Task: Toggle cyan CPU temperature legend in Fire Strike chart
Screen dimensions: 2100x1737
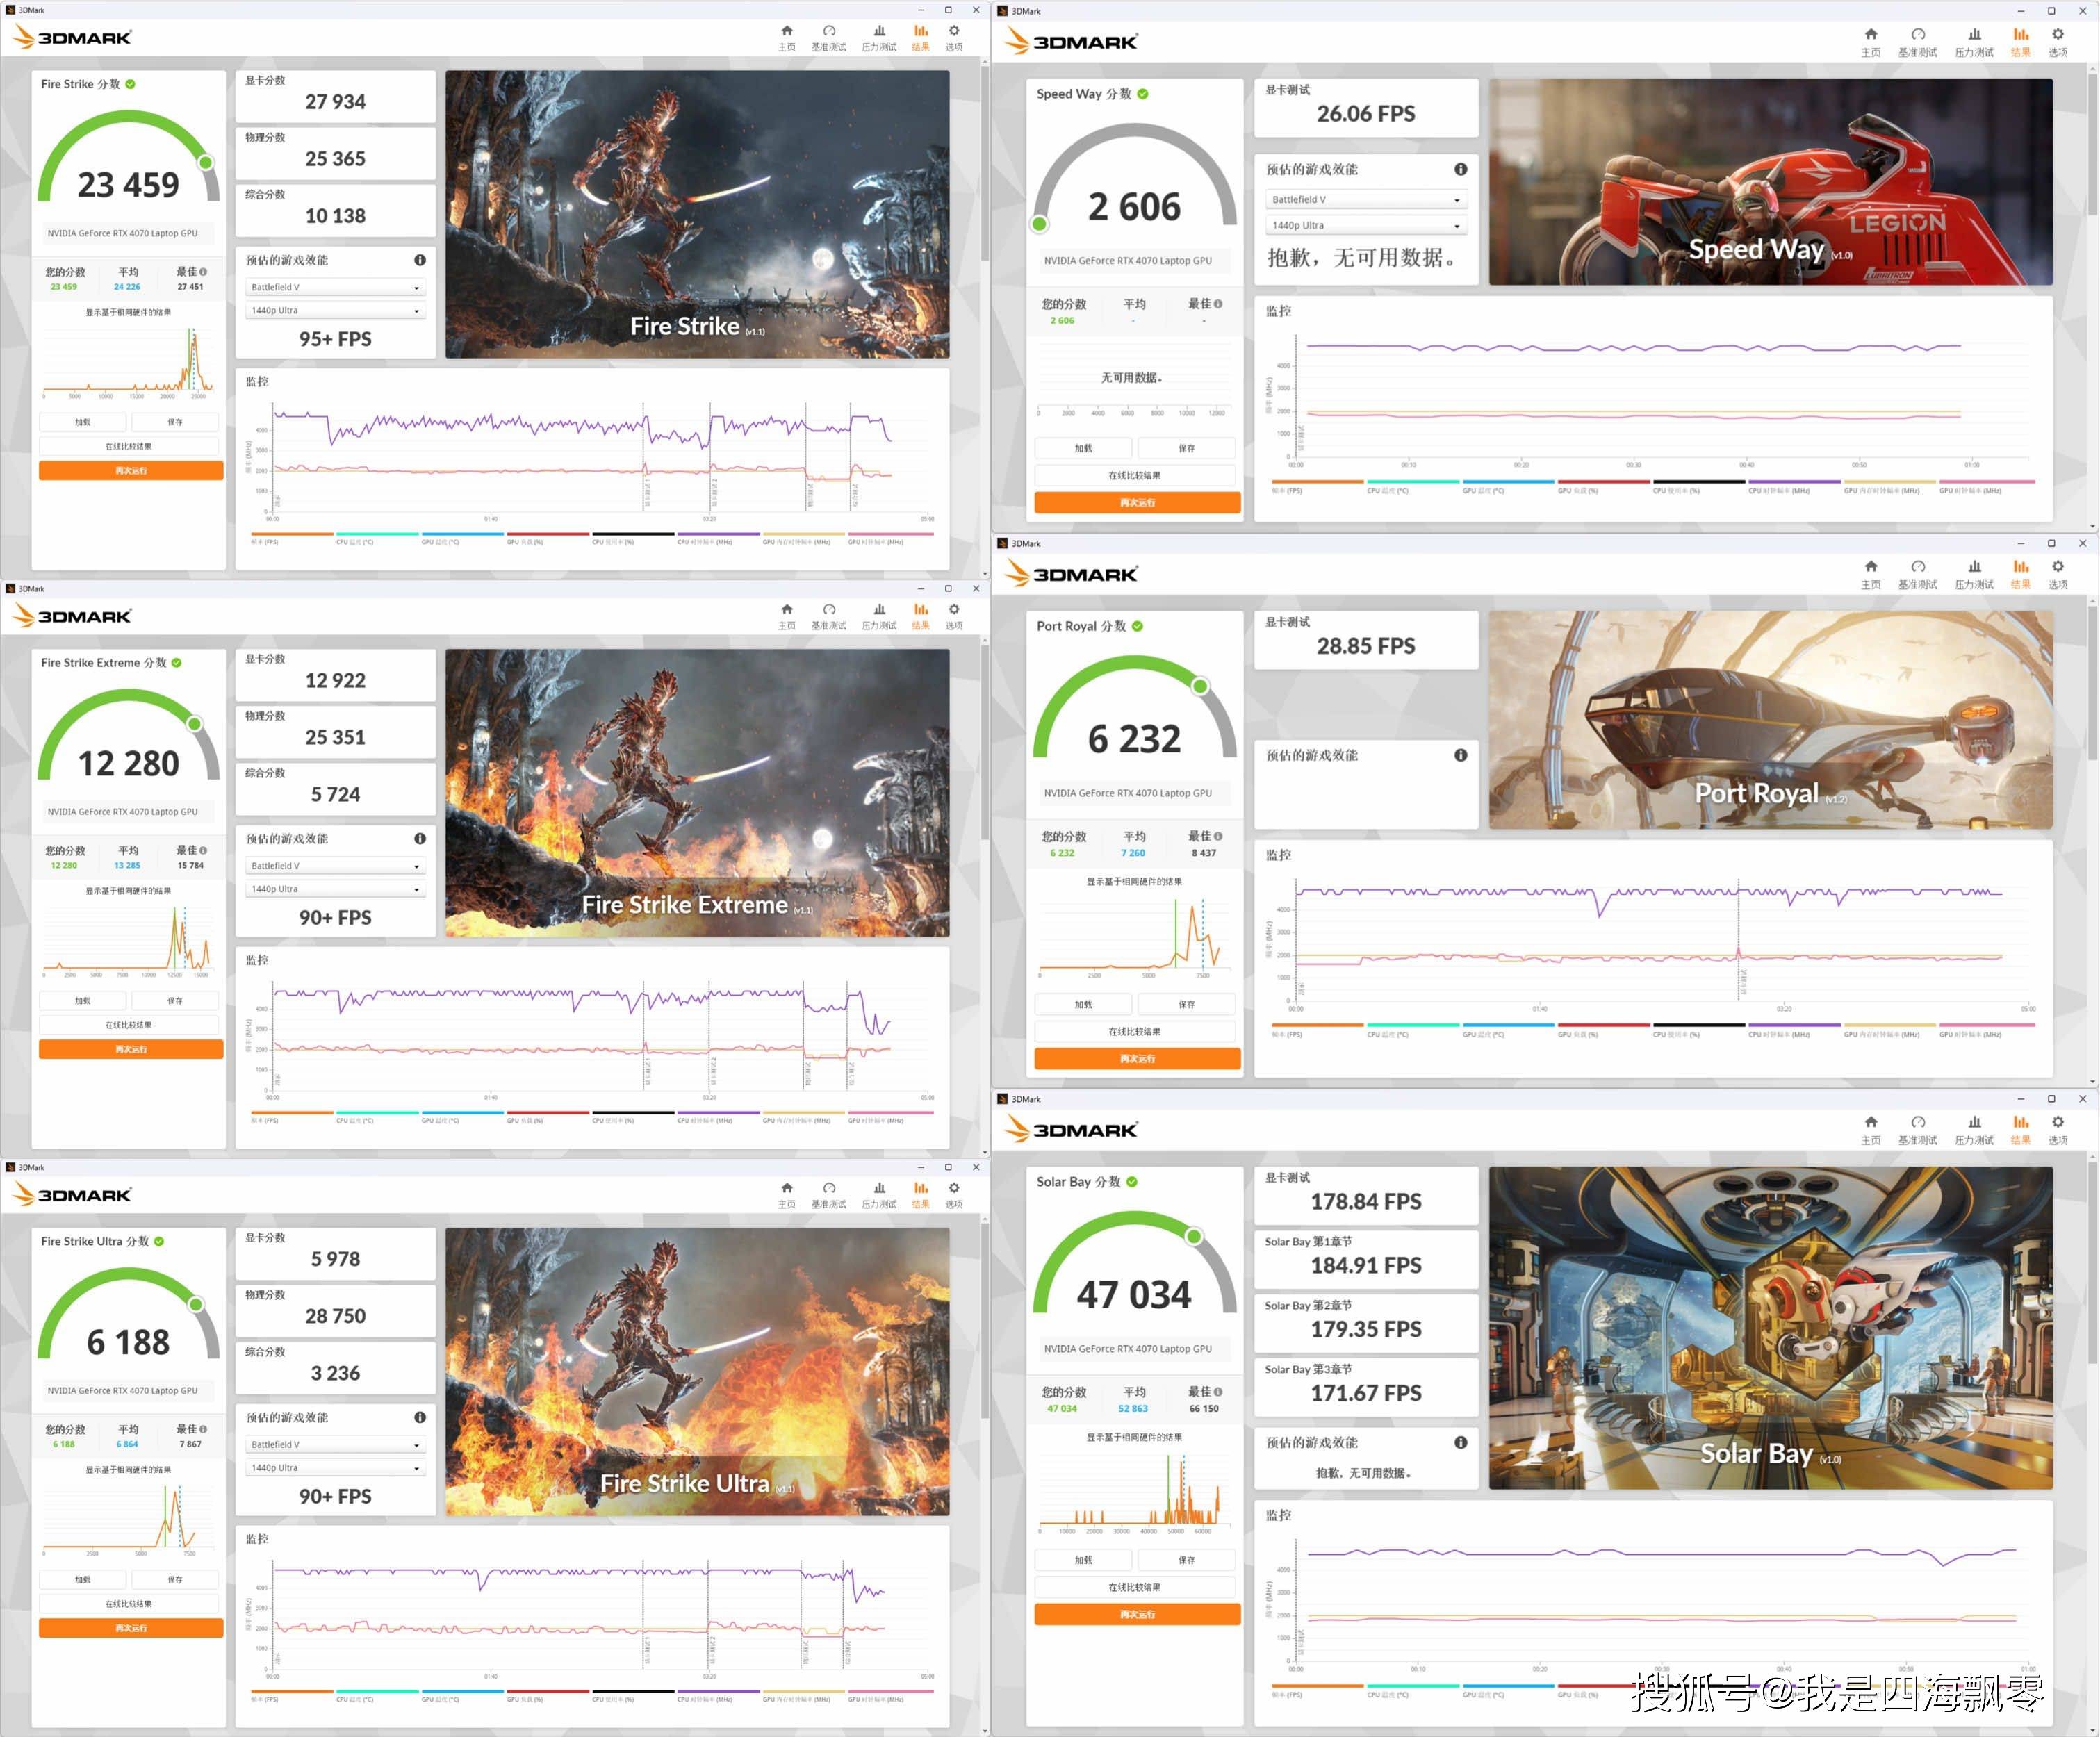Action: click(x=377, y=538)
